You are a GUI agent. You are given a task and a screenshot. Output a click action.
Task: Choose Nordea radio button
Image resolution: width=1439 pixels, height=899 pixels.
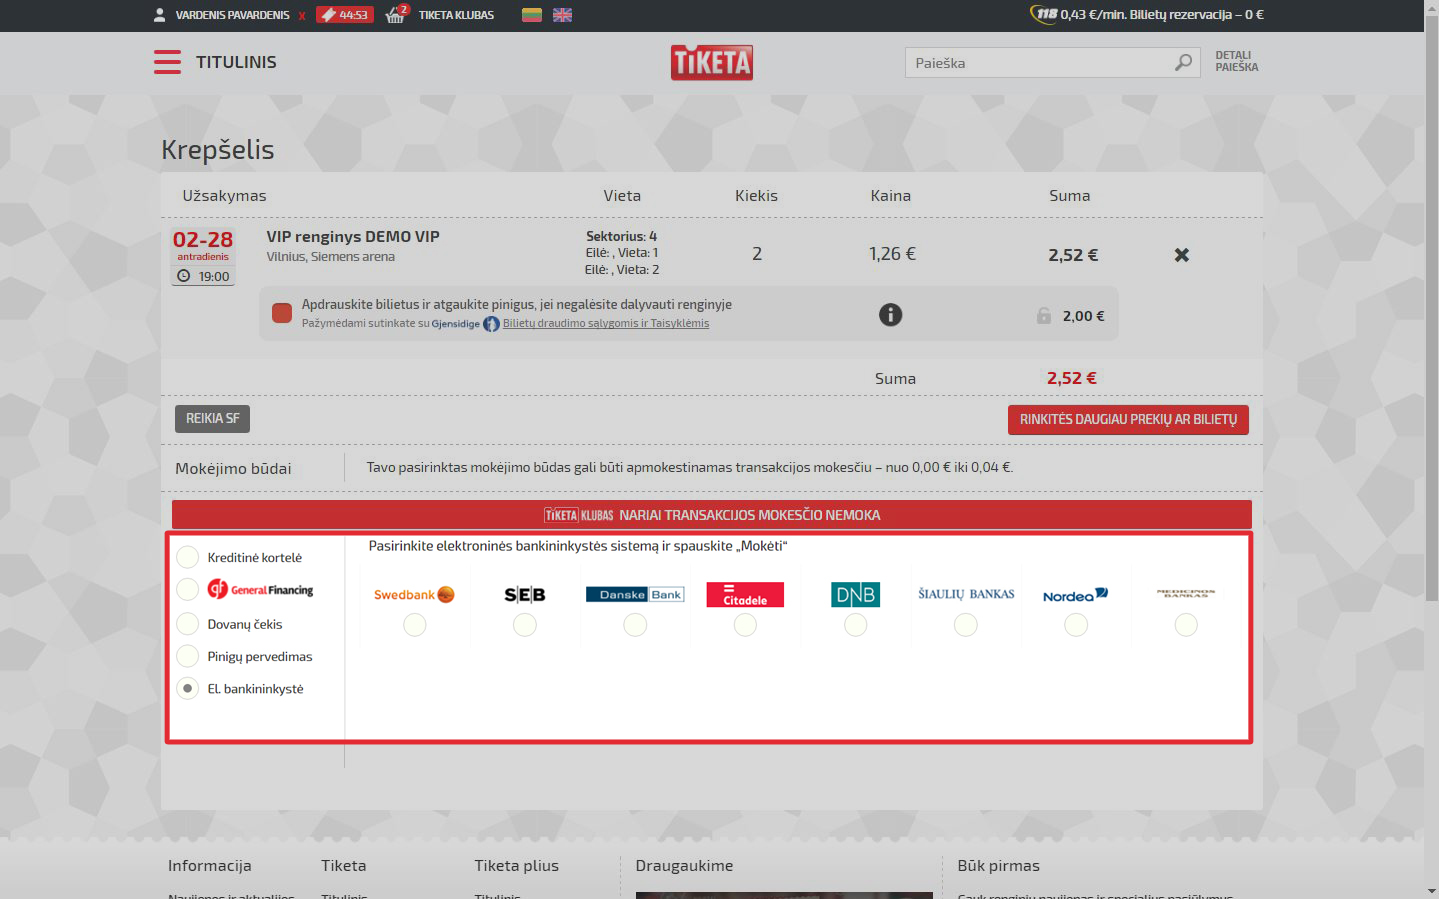click(x=1076, y=625)
